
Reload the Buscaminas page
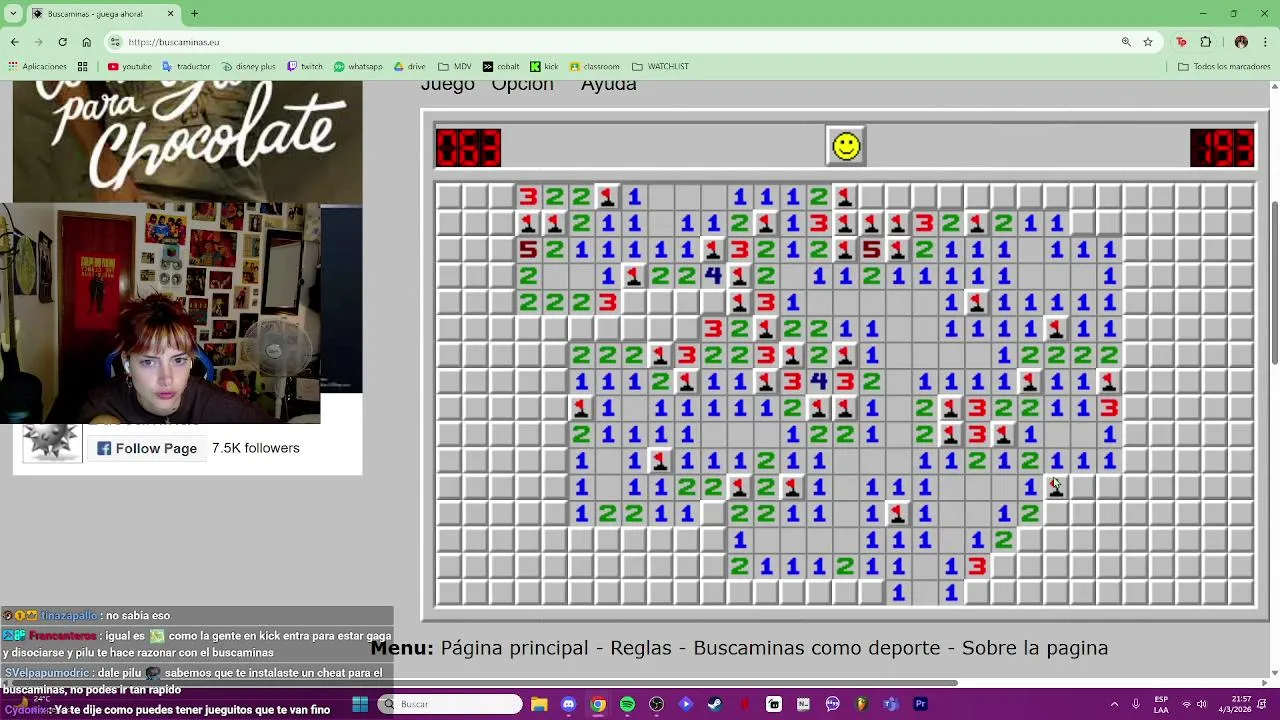pyautogui.click(x=62, y=42)
